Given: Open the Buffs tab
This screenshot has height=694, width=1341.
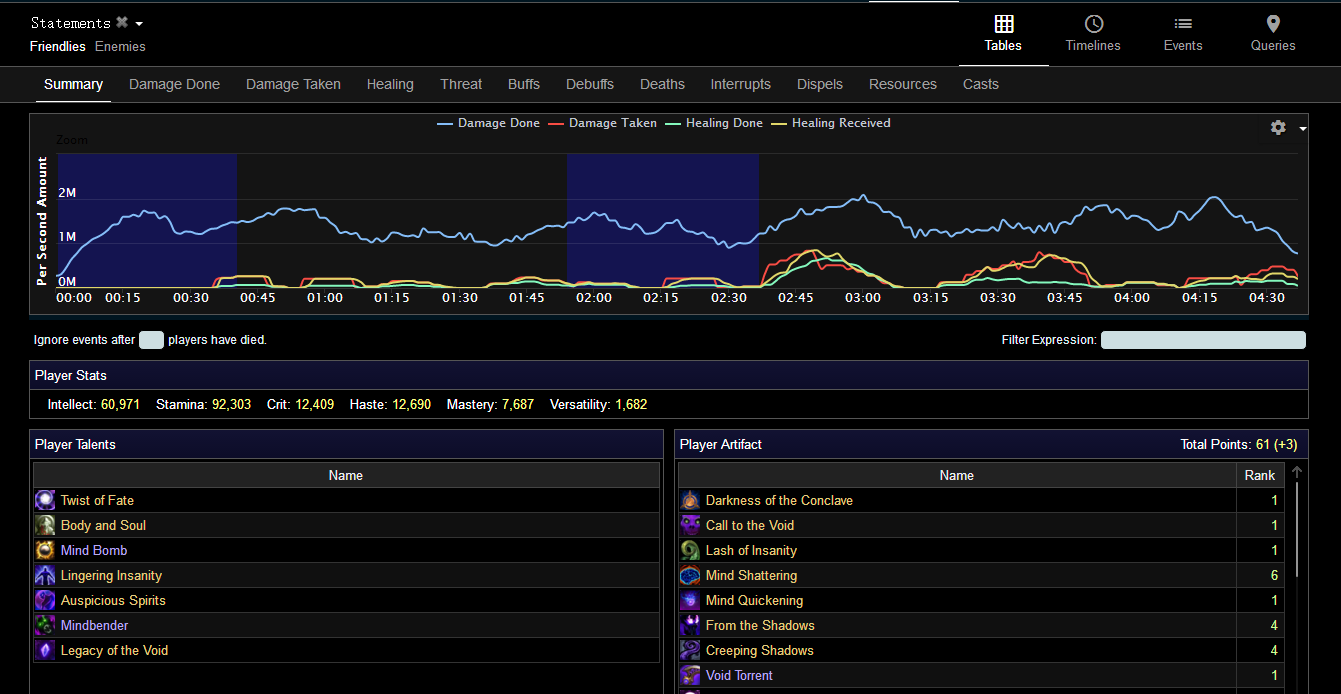Looking at the screenshot, I should tap(524, 84).
